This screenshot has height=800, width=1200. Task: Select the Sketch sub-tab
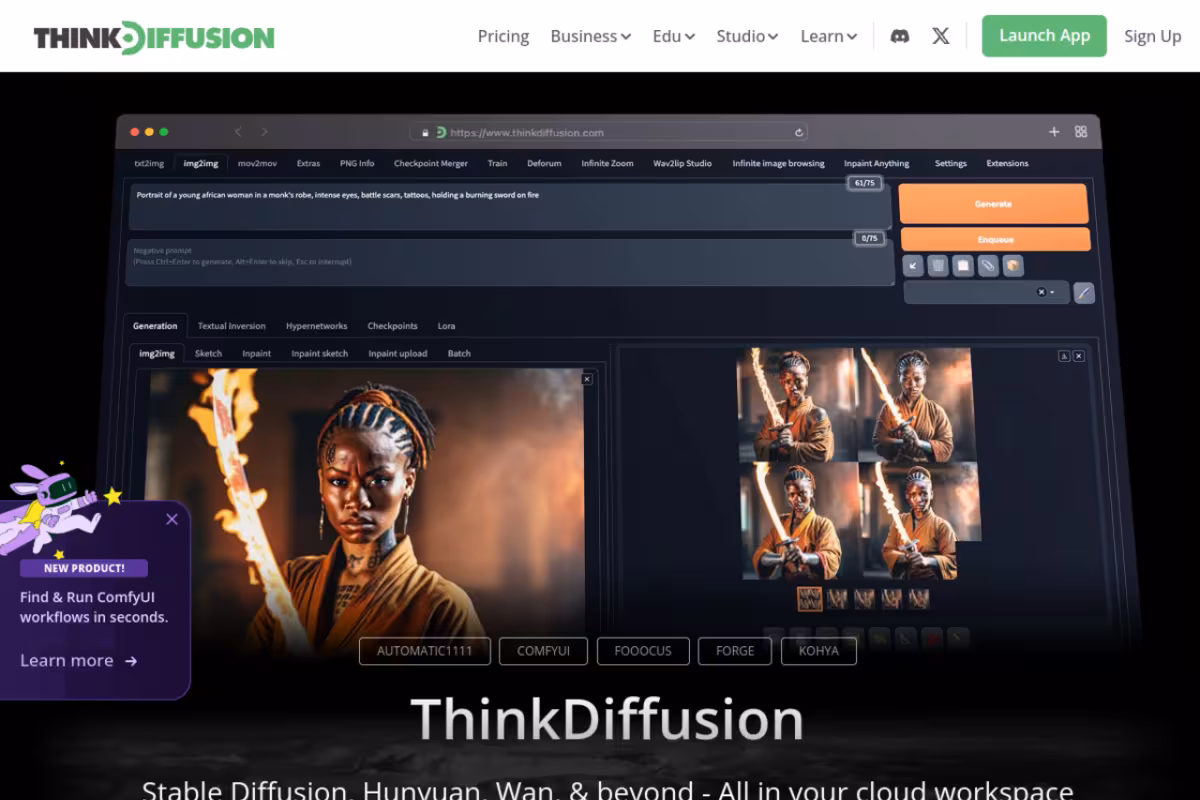click(208, 354)
